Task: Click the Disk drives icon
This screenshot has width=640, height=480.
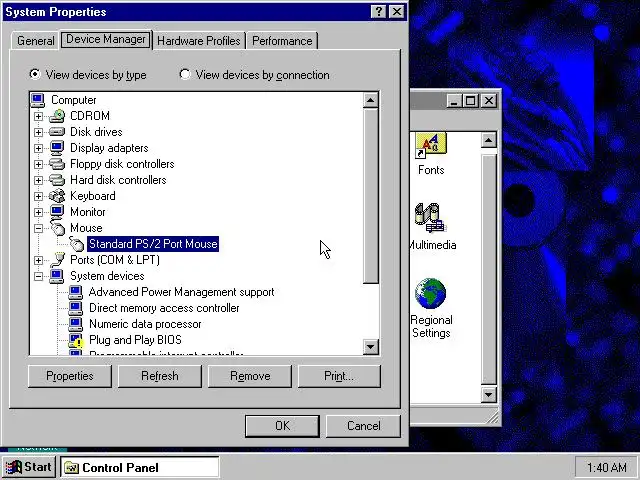Action: click(57, 132)
